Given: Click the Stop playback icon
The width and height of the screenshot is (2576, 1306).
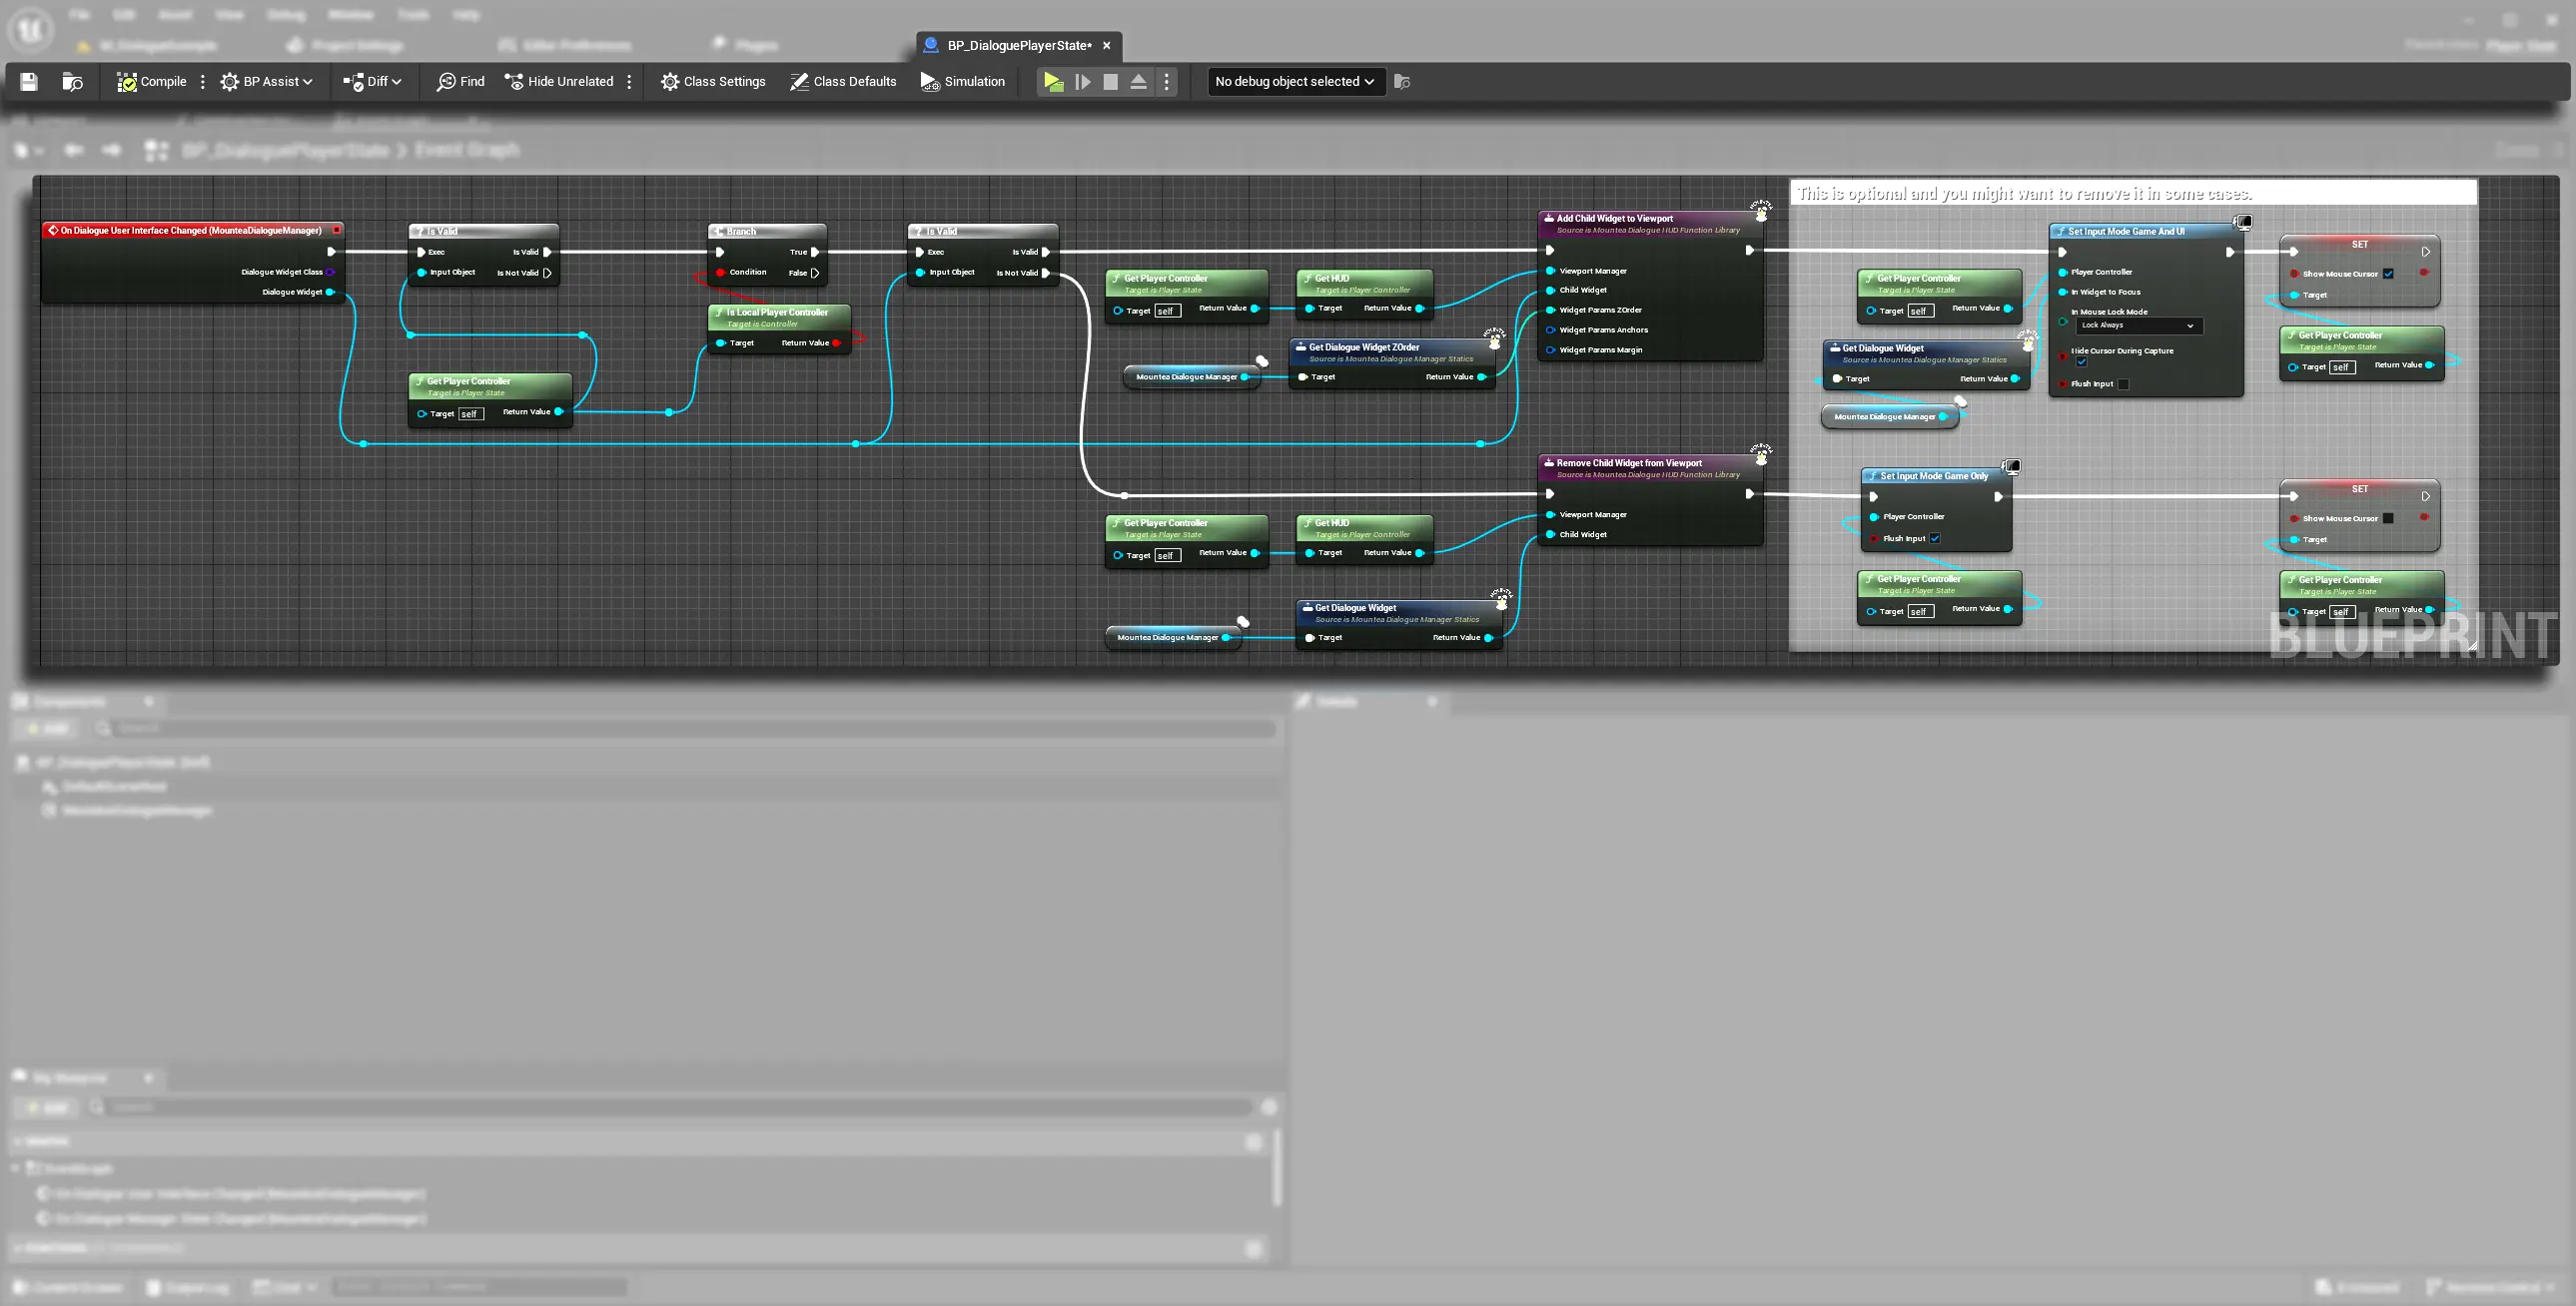Looking at the screenshot, I should coord(1110,82).
